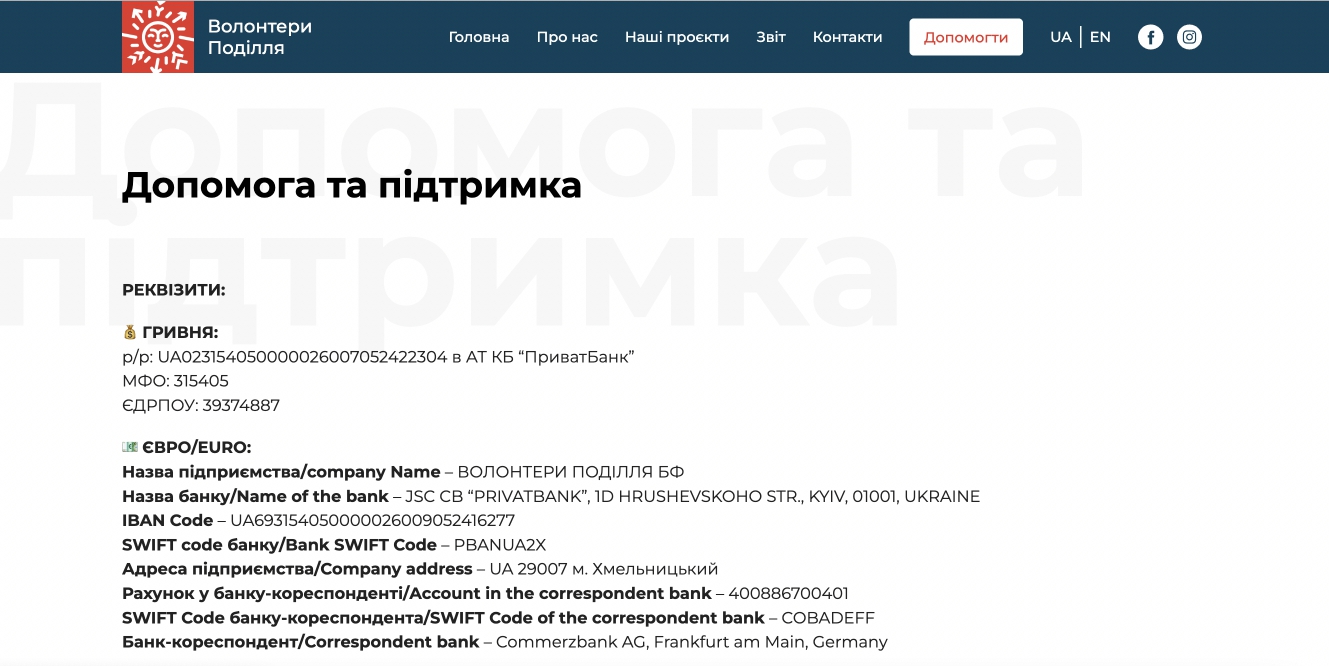Go to the Головна menu item

[x=478, y=37]
